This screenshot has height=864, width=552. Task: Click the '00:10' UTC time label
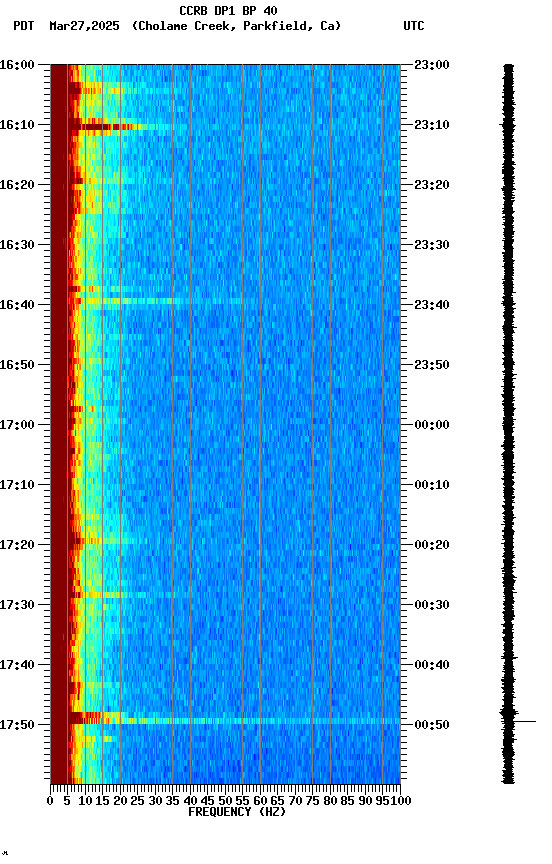tap(432, 485)
